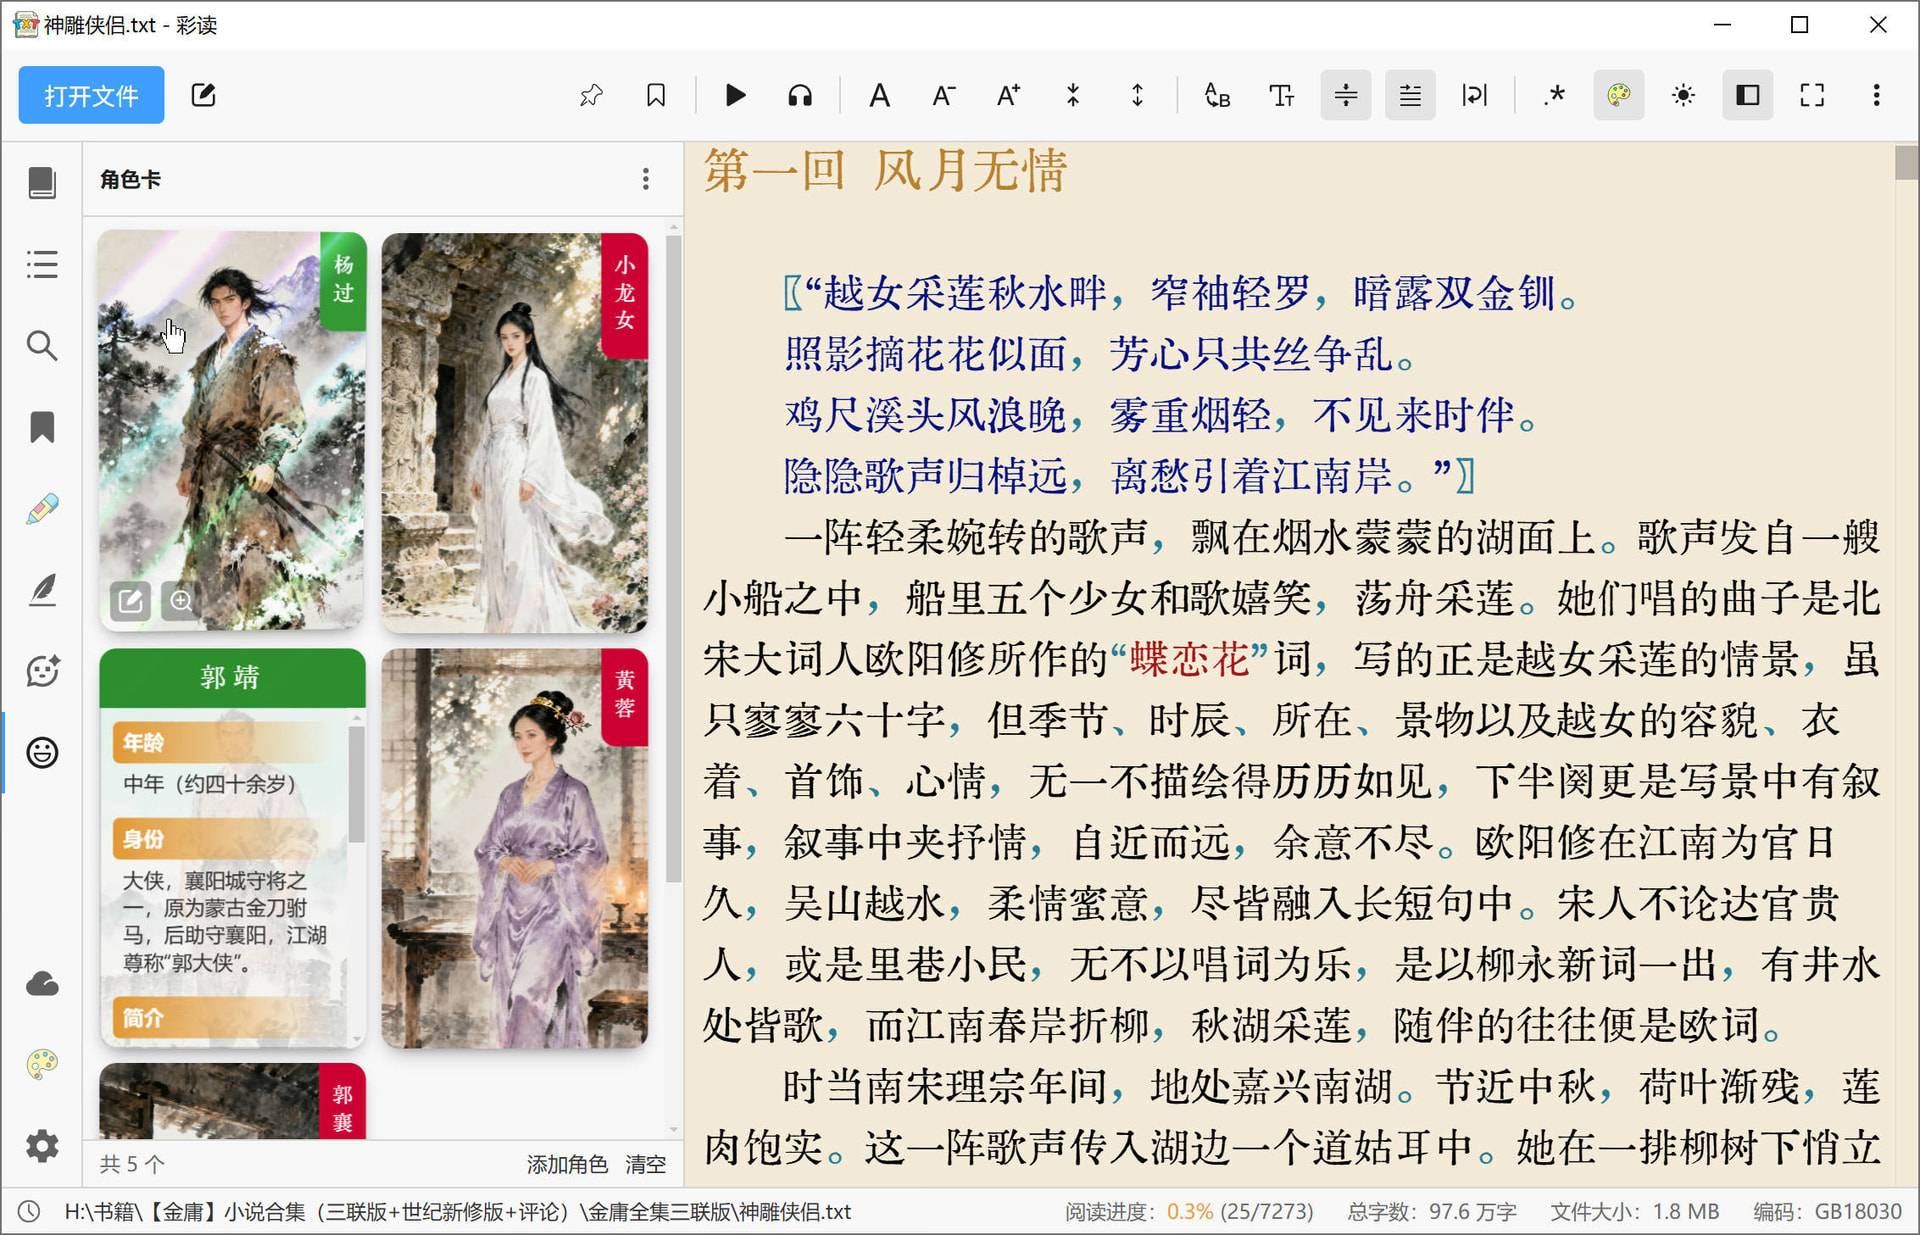The height and width of the screenshot is (1235, 1920).
Task: Edit the 杨过 card via edit icon
Action: [130, 601]
